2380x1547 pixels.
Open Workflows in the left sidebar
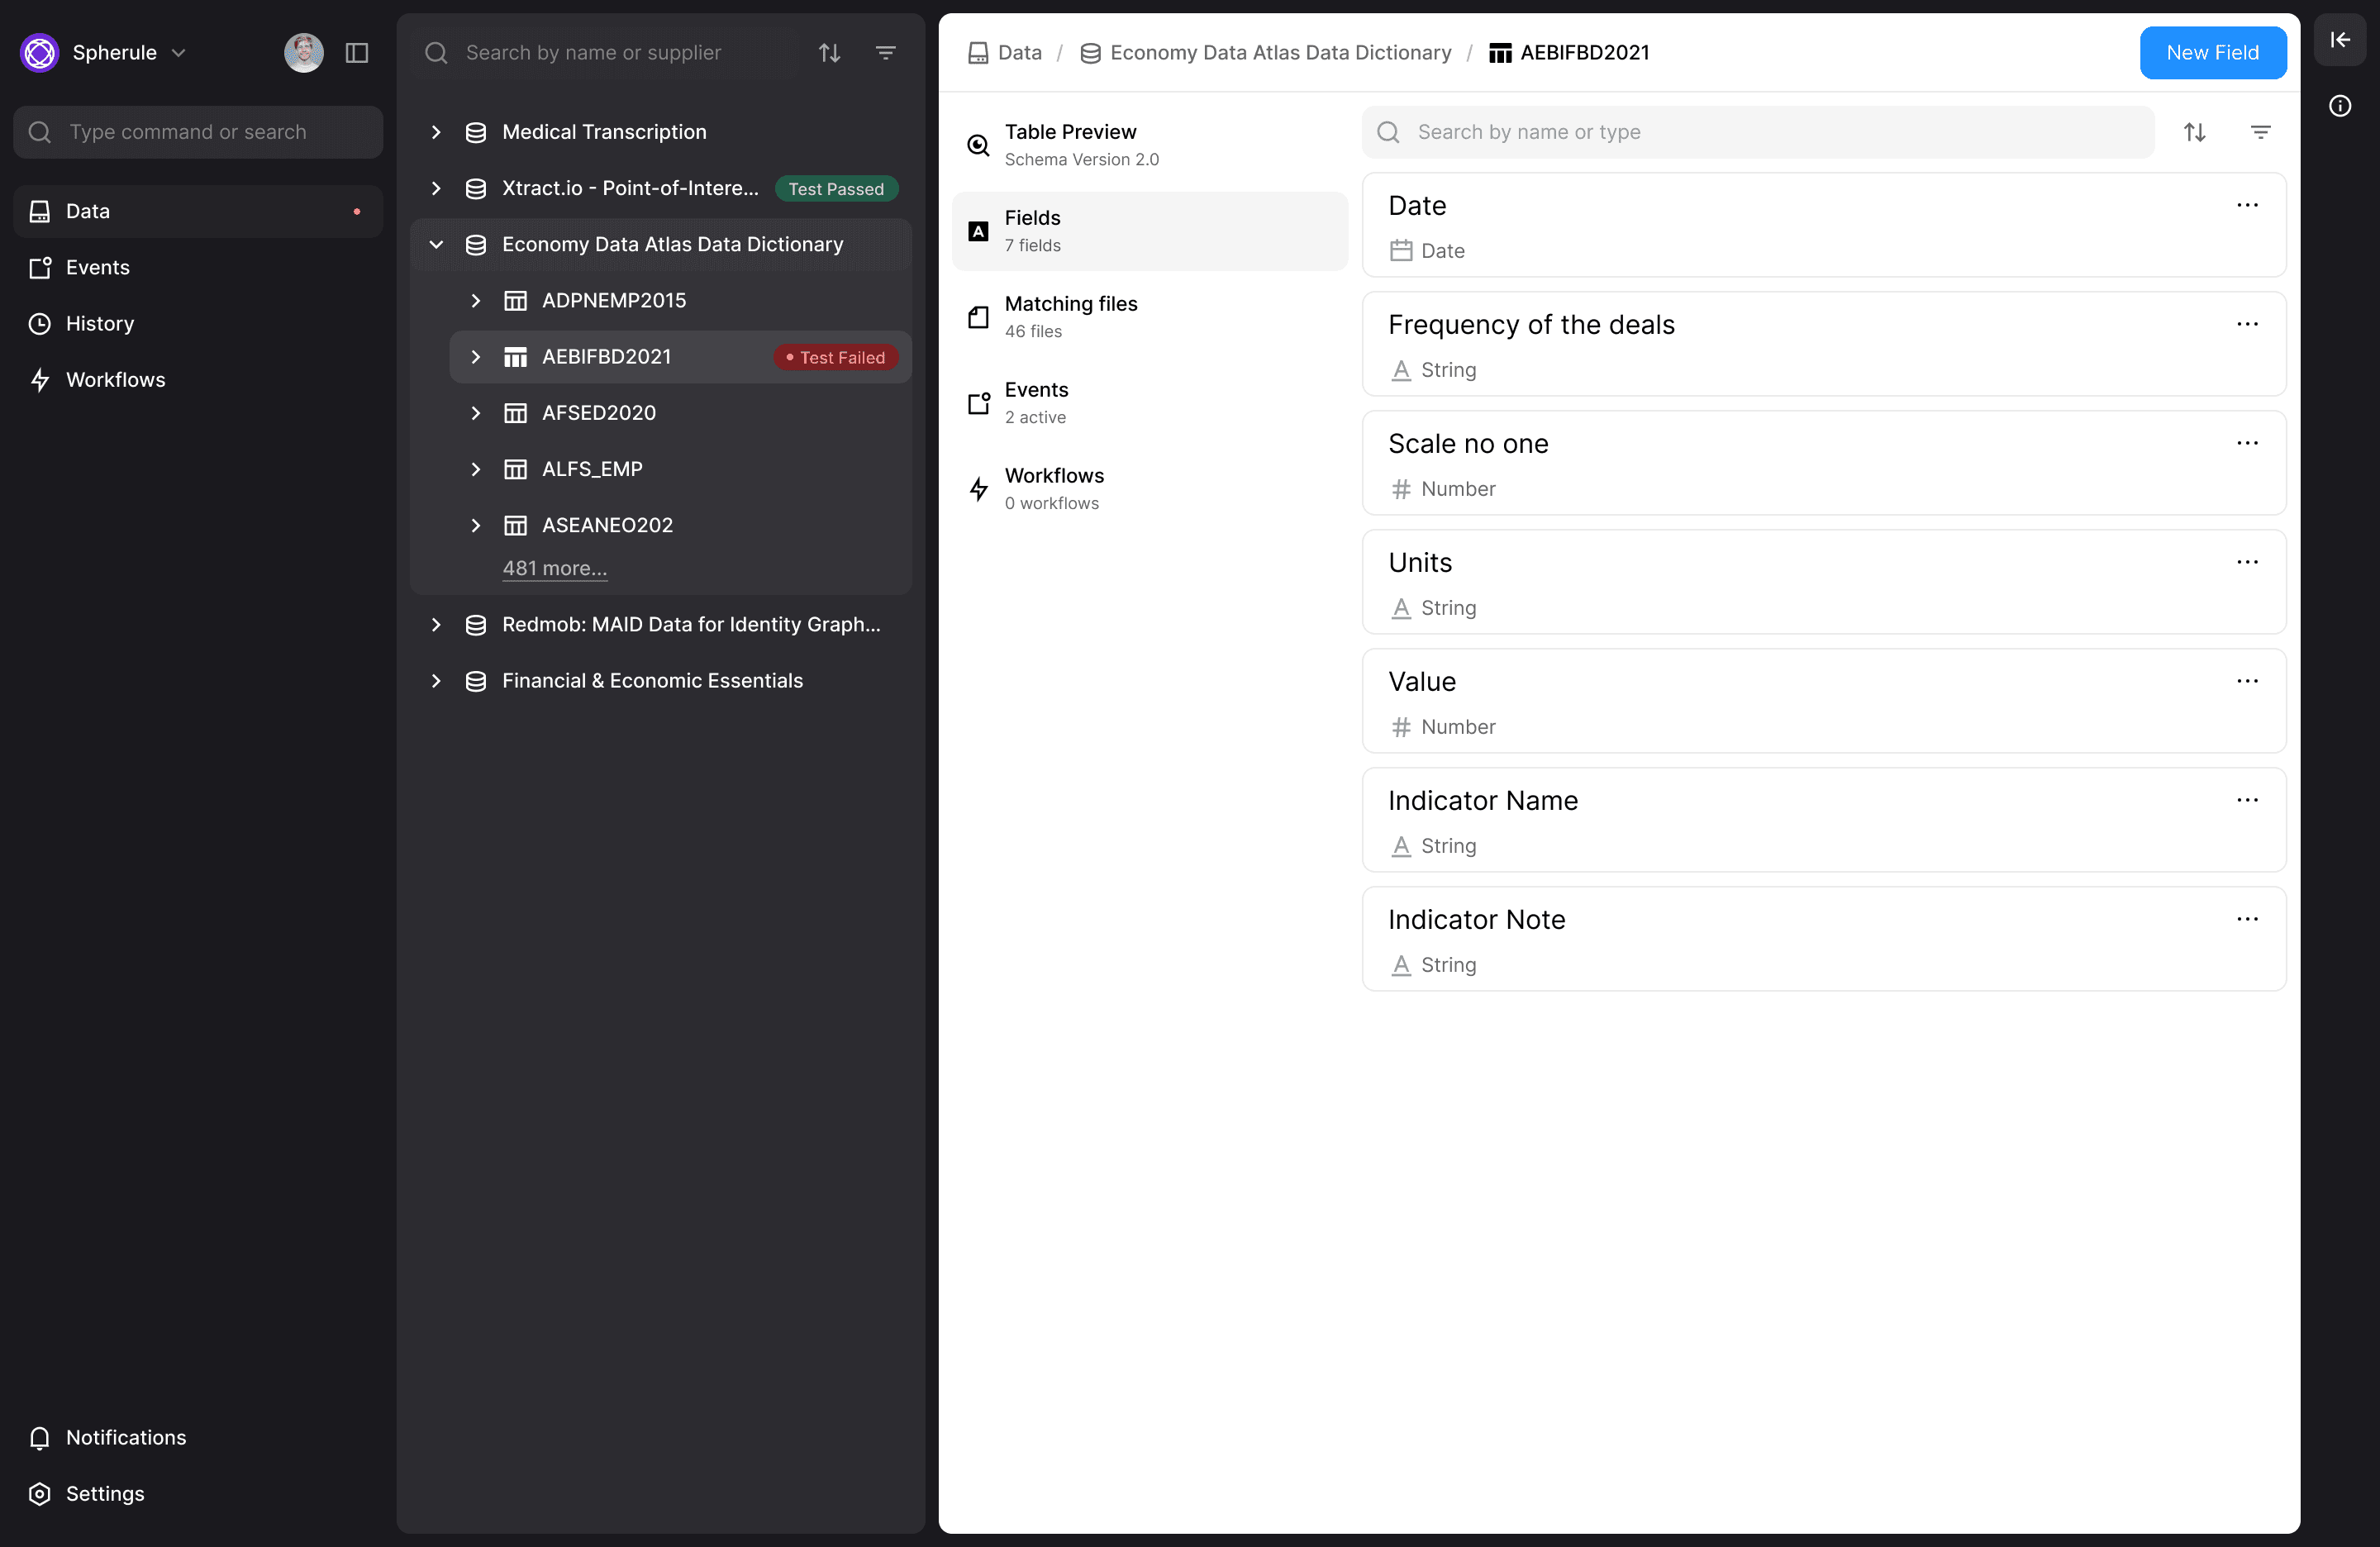115,380
